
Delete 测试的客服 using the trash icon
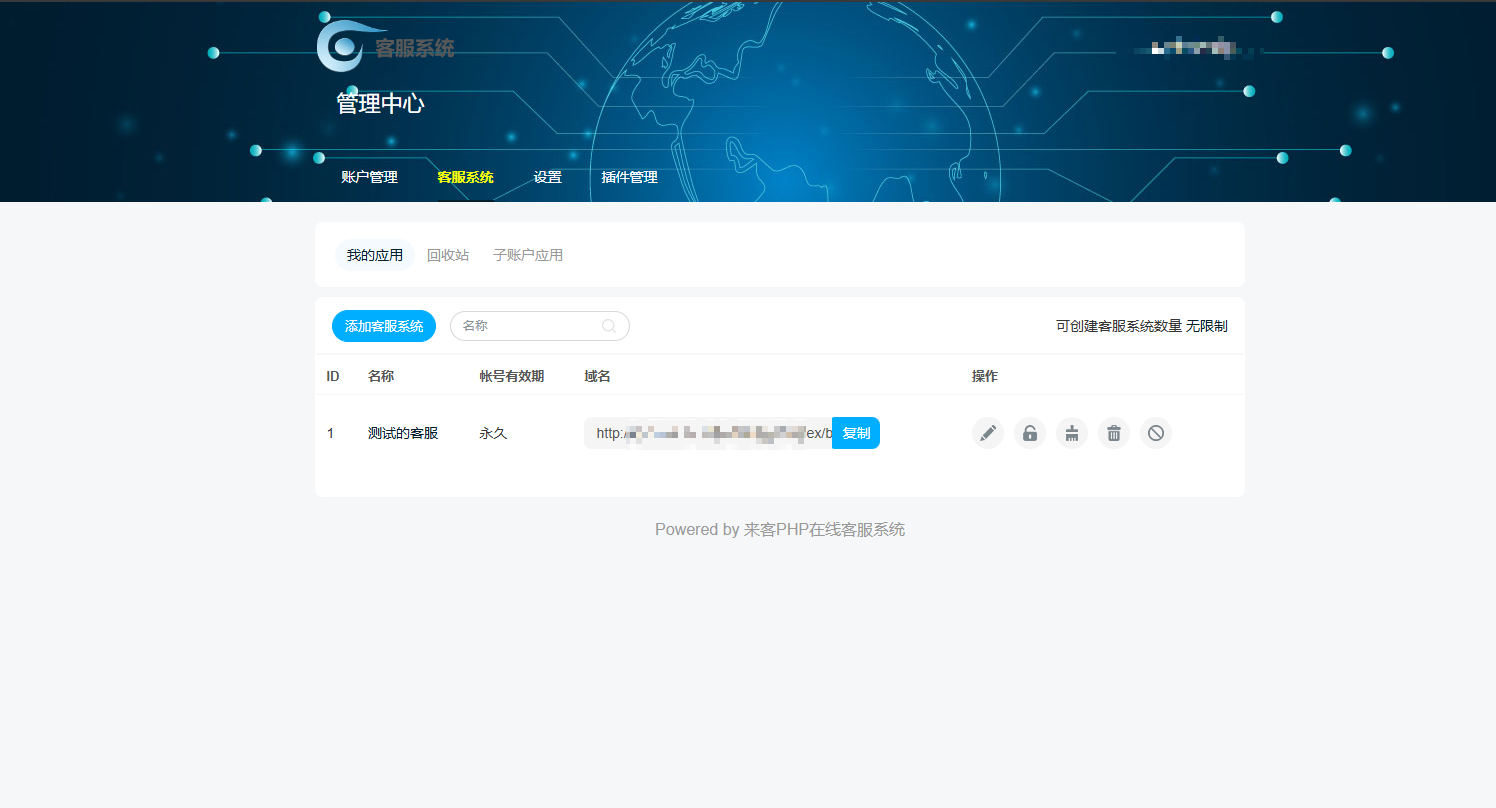[1113, 433]
